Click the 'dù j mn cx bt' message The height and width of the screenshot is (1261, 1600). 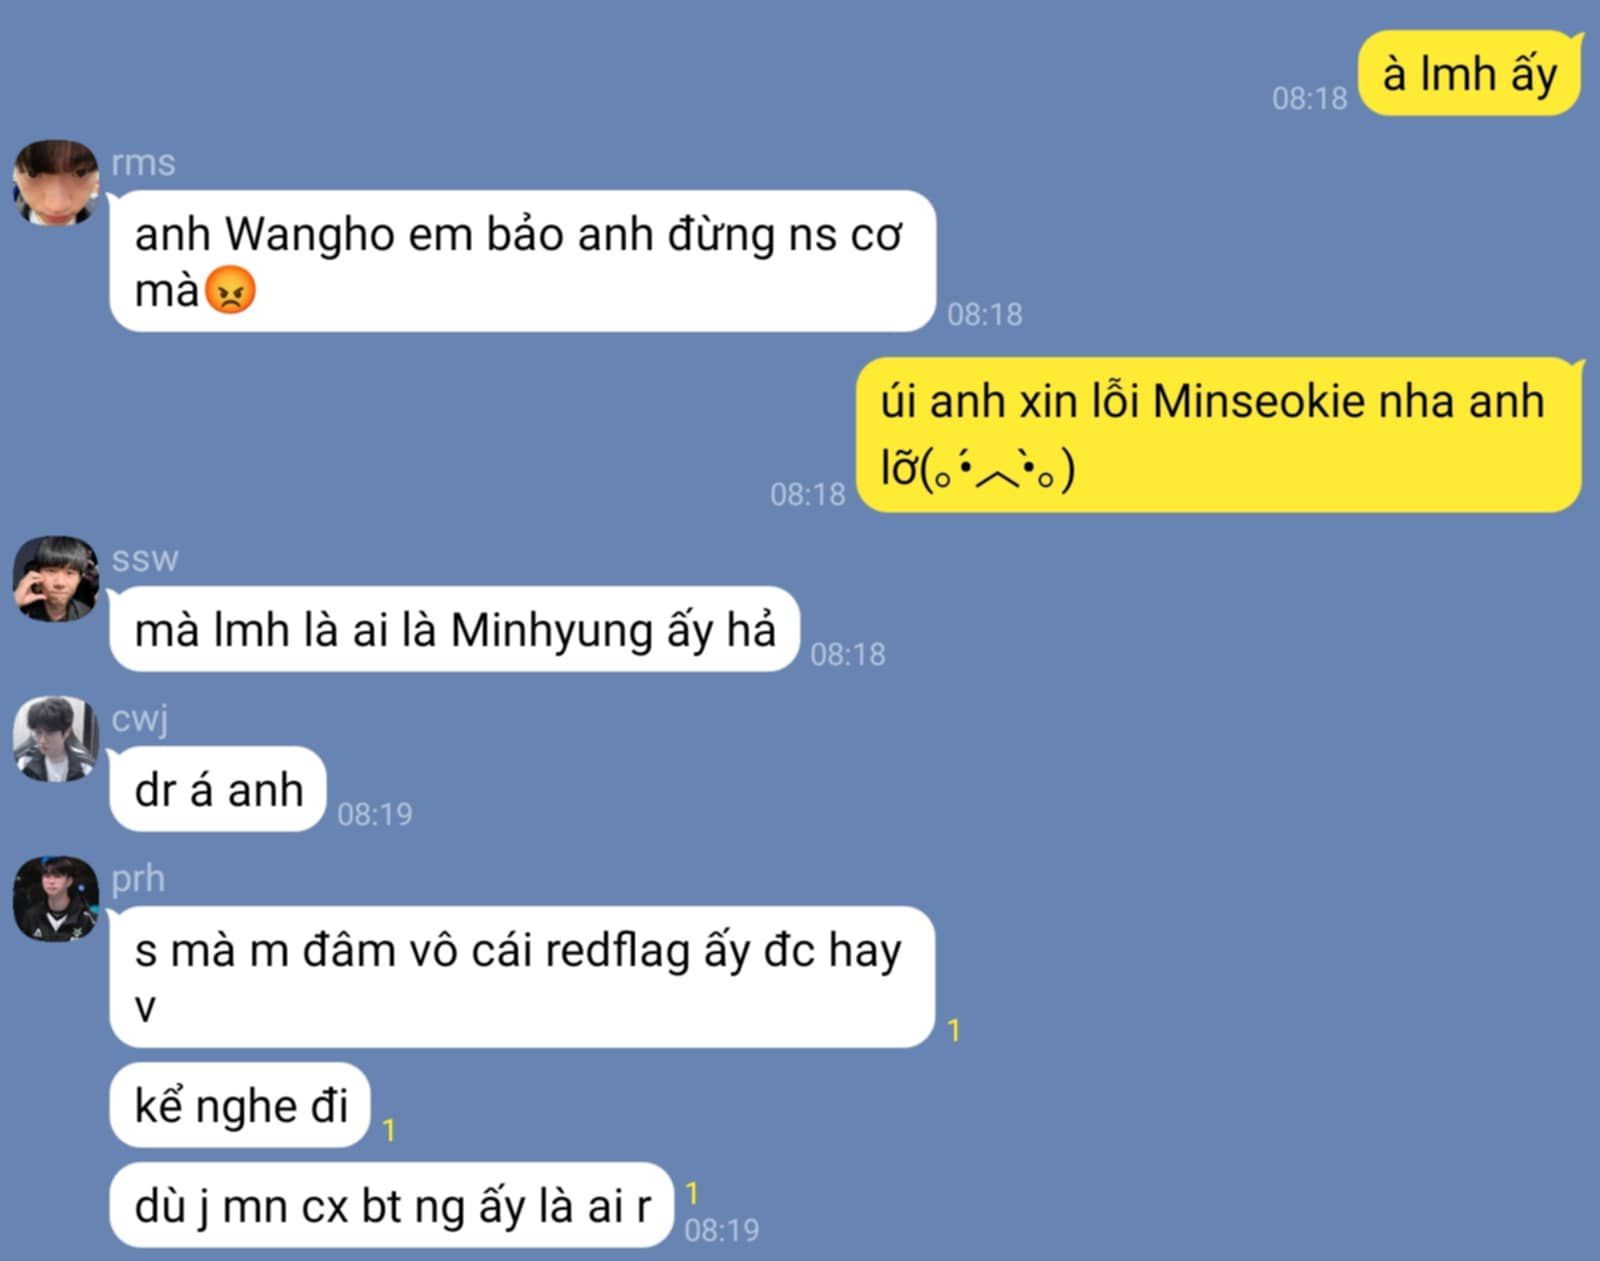[x=392, y=1205]
